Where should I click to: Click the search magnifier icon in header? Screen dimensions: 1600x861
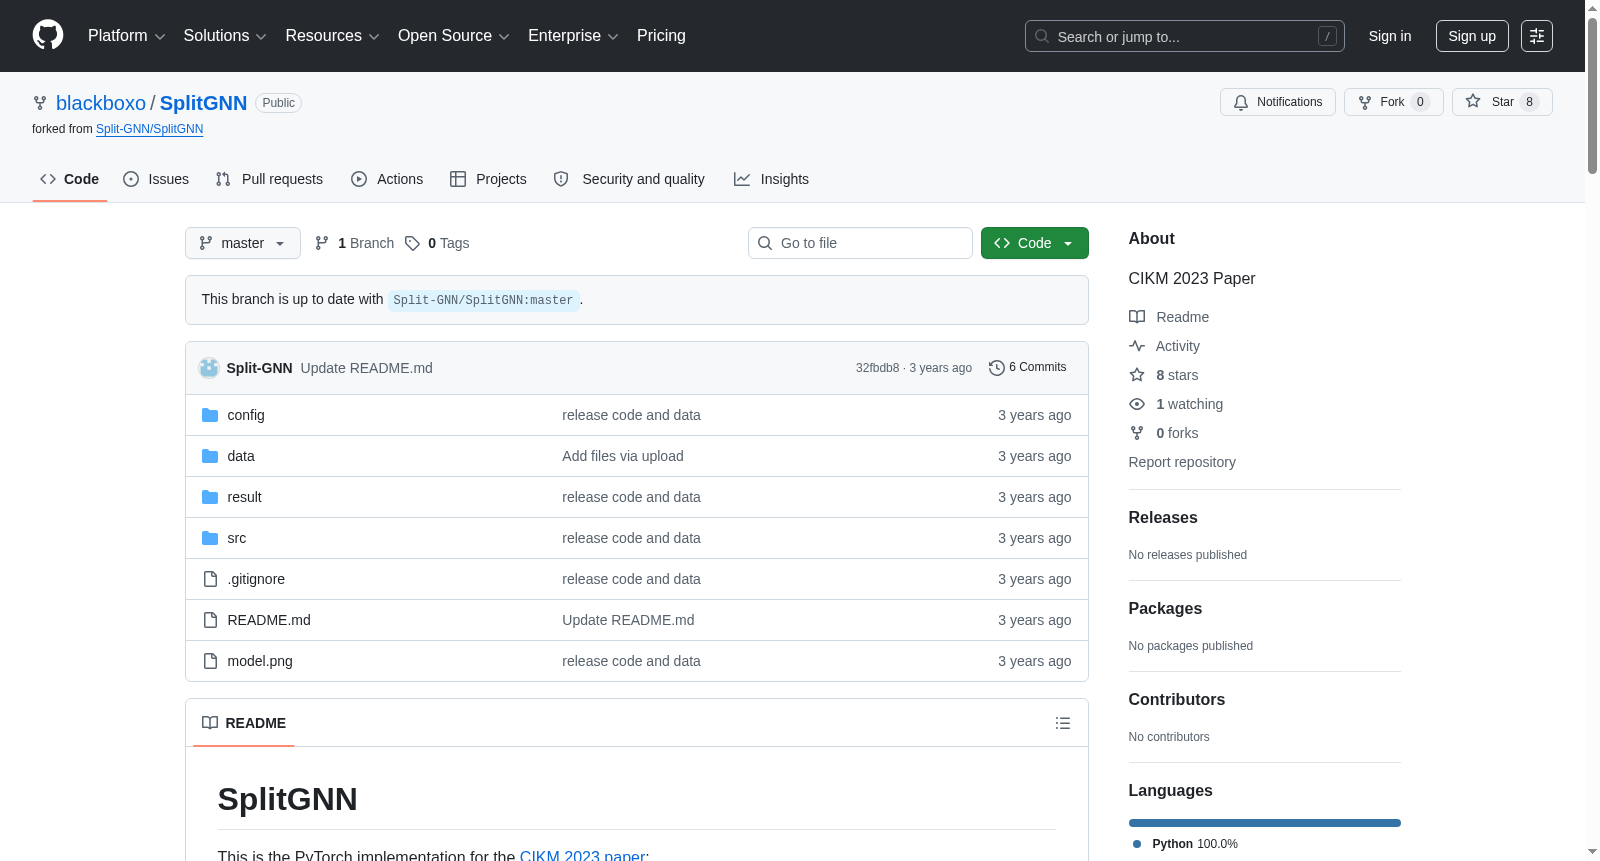(1042, 36)
